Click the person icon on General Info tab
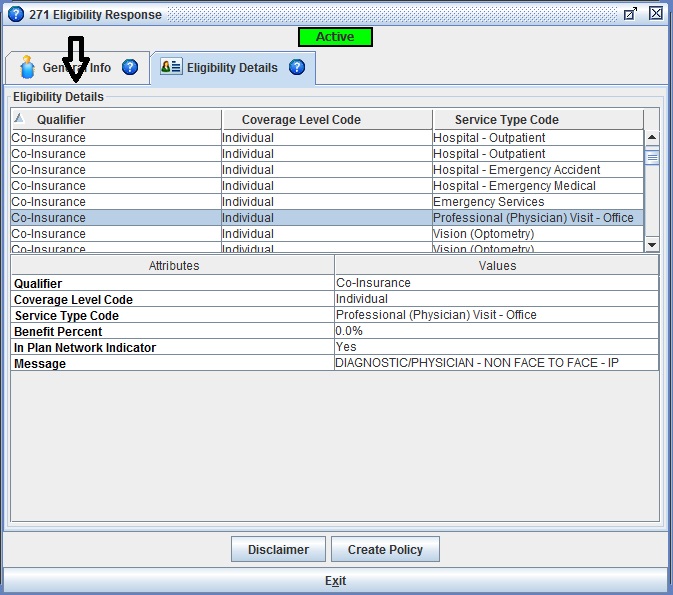This screenshot has height=595, width=673. [27, 67]
